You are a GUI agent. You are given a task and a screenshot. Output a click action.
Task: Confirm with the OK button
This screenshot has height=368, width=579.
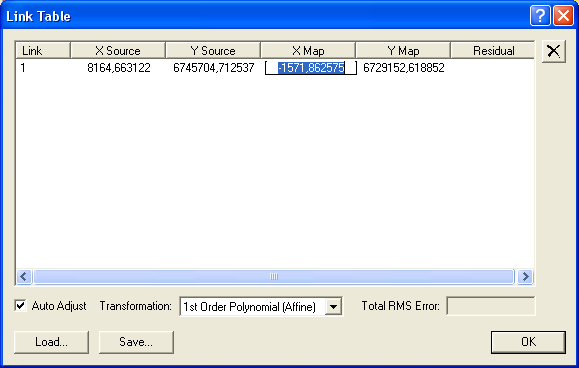point(528,342)
